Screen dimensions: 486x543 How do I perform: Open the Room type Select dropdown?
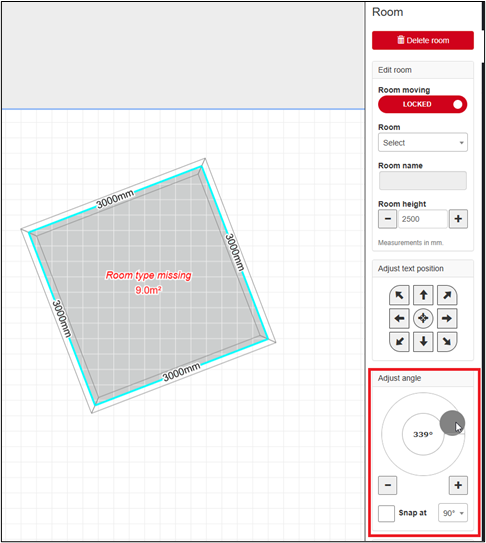(x=423, y=142)
